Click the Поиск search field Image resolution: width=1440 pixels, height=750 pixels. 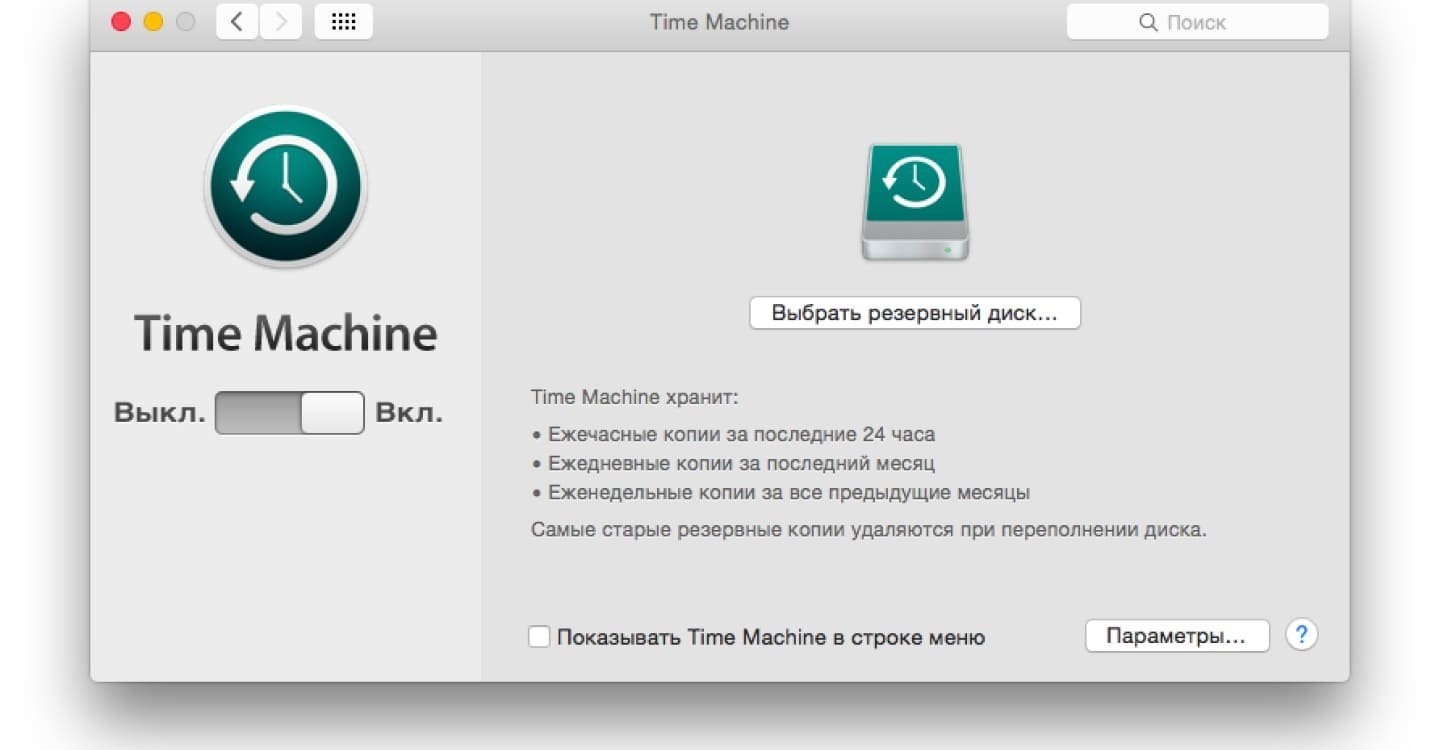[x=1198, y=22]
